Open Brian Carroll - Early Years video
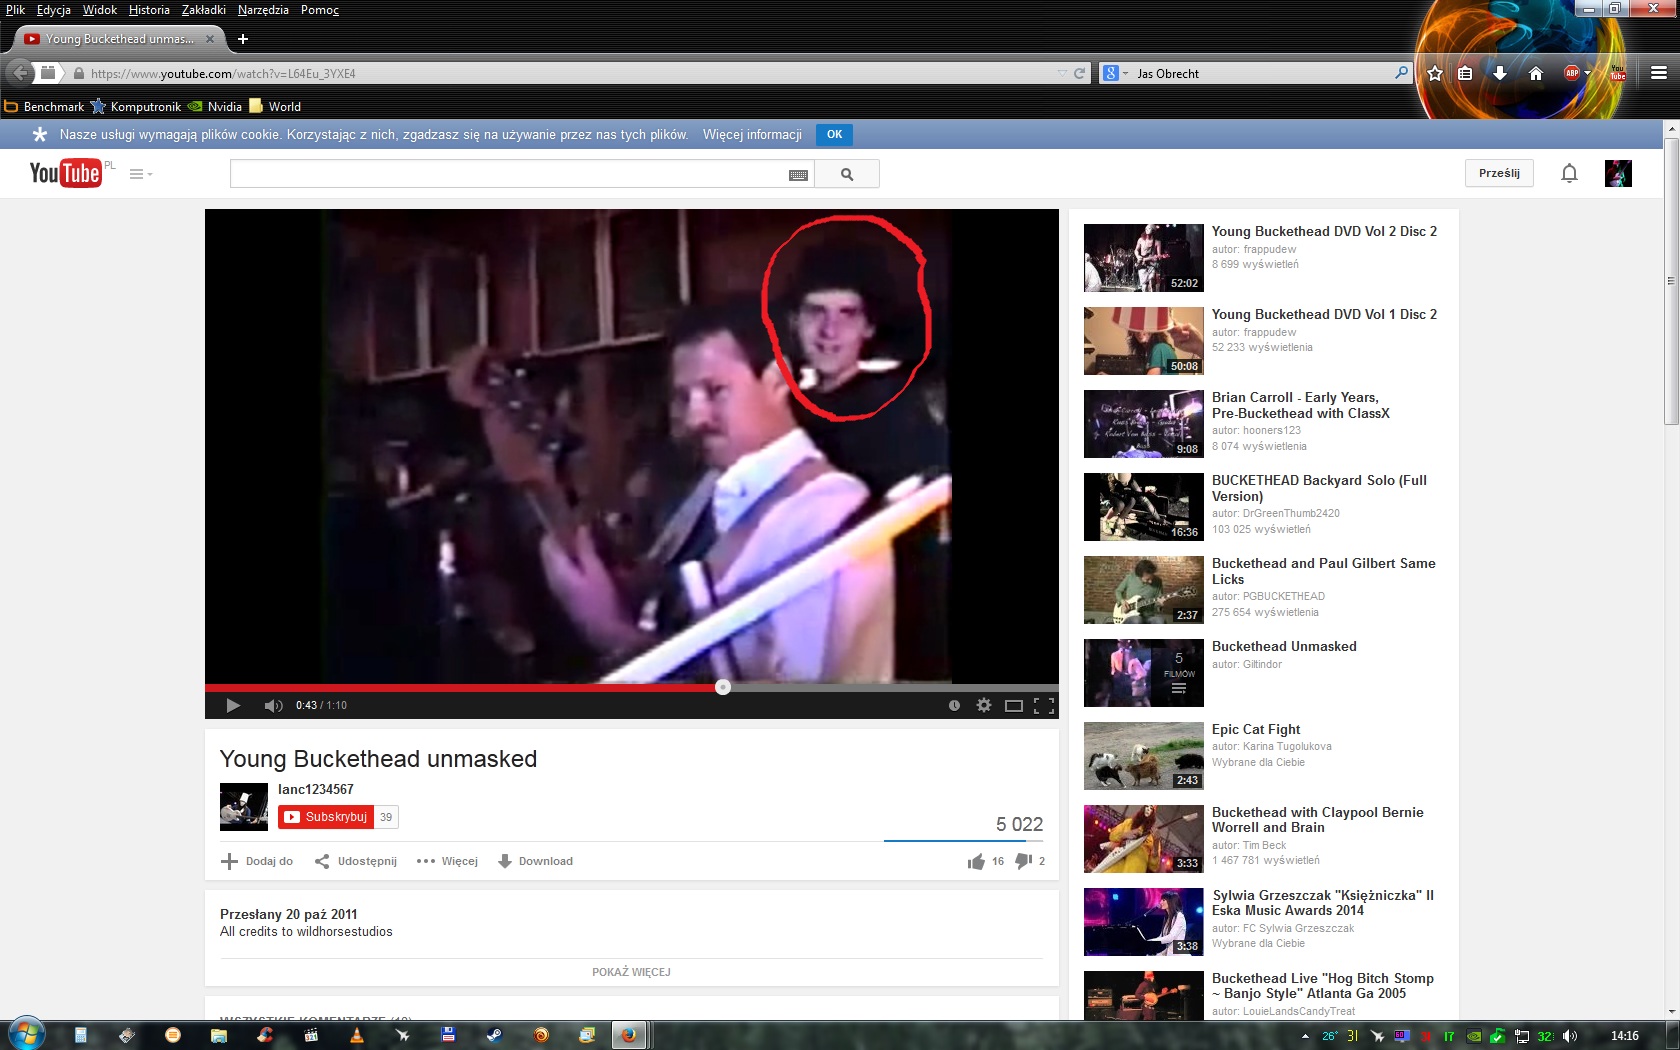Image resolution: width=1680 pixels, height=1050 pixels. click(x=1300, y=405)
